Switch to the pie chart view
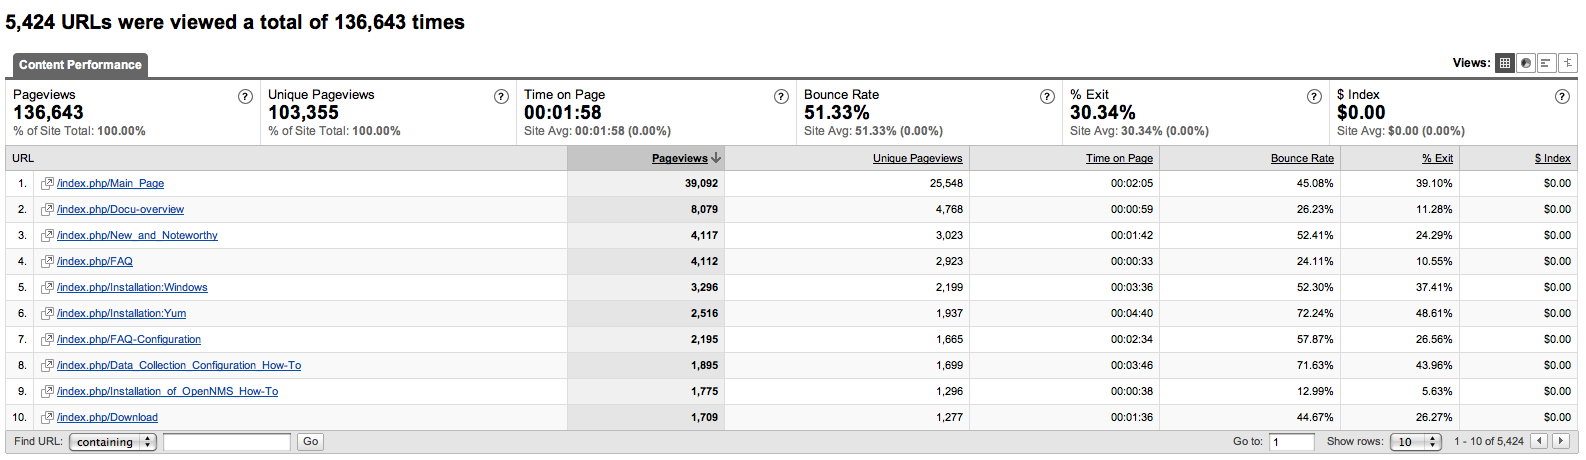This screenshot has width=1586, height=460. pos(1526,63)
